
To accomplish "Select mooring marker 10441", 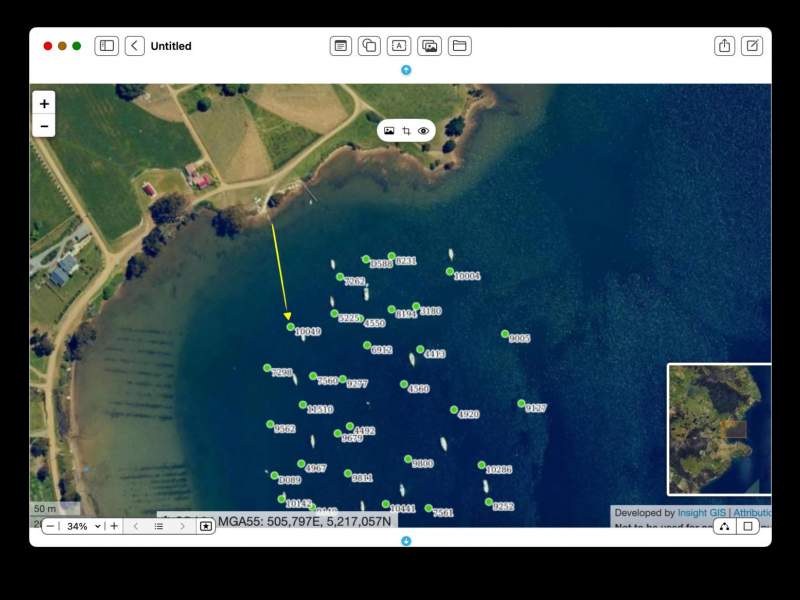I will tap(385, 504).
